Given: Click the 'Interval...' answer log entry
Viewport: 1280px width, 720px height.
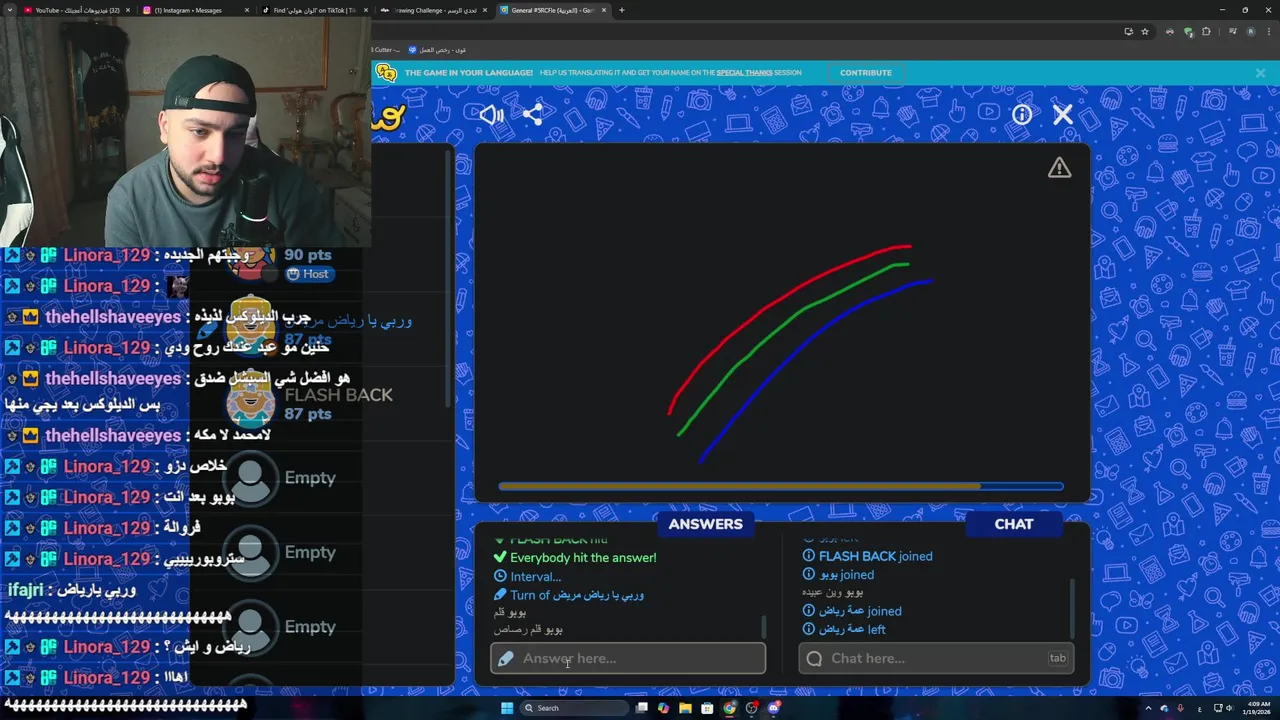Looking at the screenshot, I should tap(527, 576).
